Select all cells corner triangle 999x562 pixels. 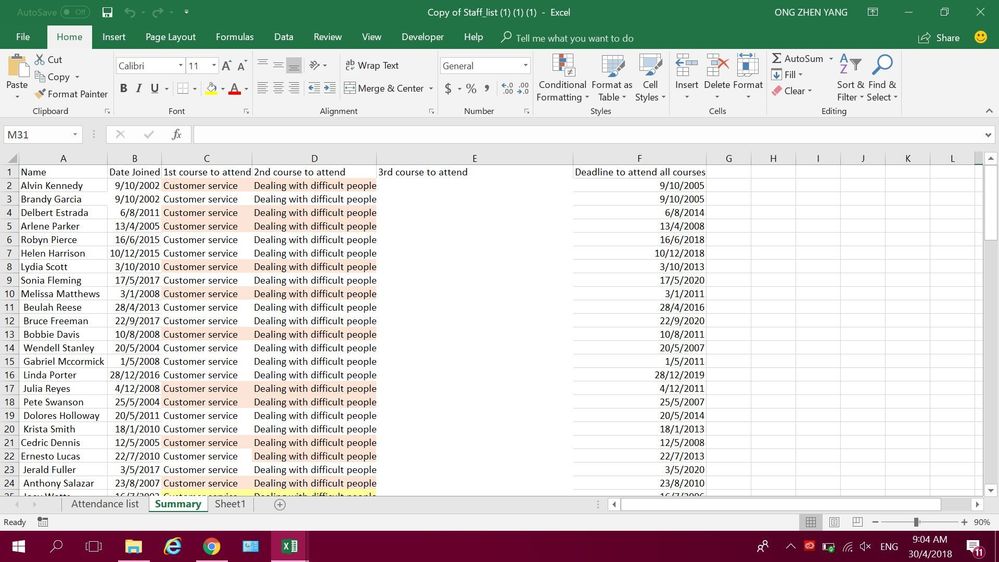pyautogui.click(x=11, y=158)
